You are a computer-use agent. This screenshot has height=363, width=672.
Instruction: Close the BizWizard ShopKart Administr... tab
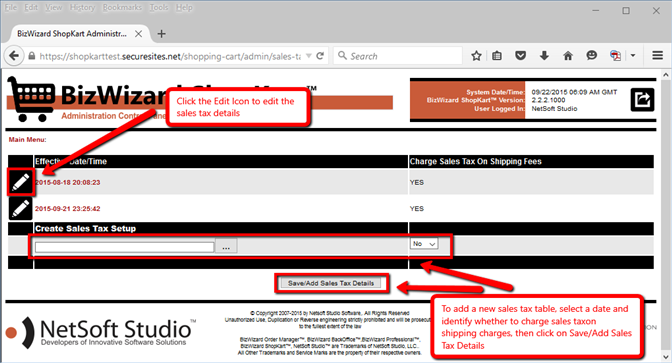click(138, 34)
